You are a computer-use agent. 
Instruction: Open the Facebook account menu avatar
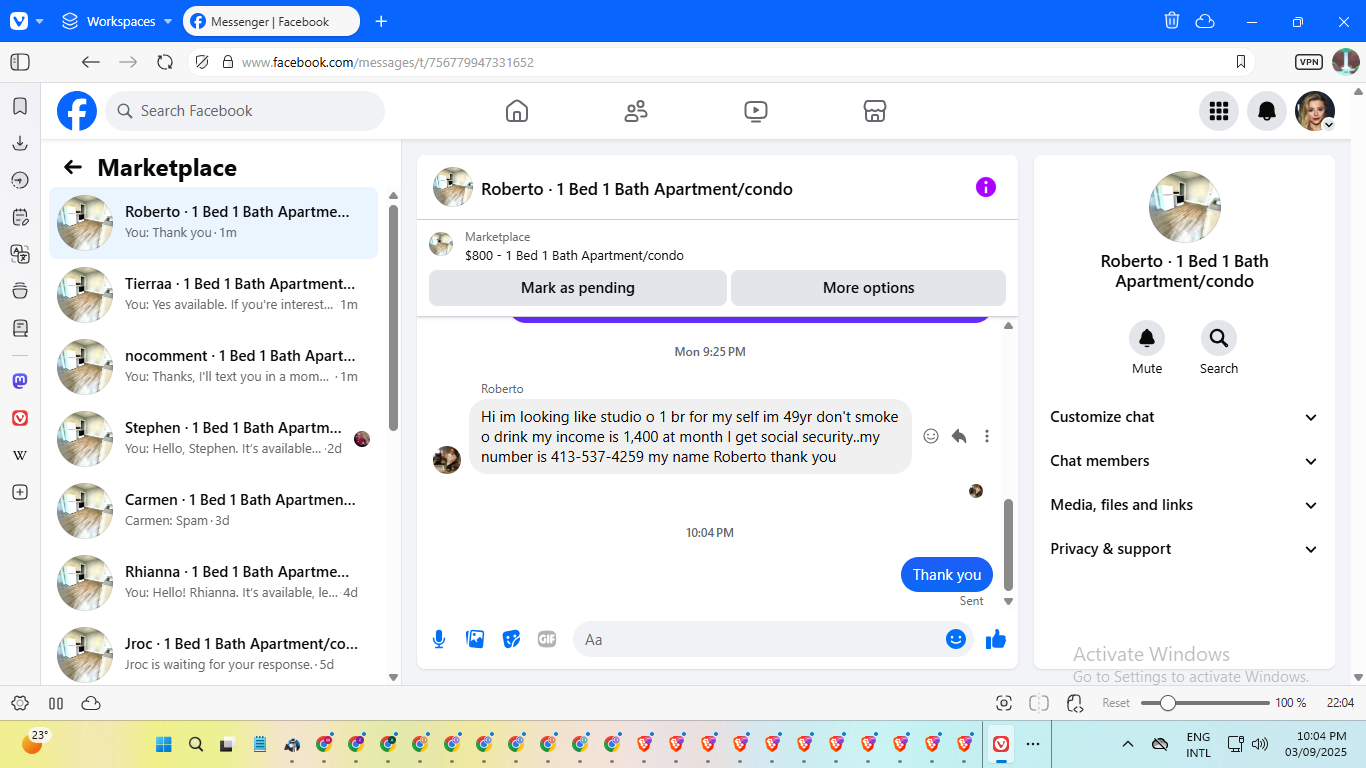pos(1315,111)
